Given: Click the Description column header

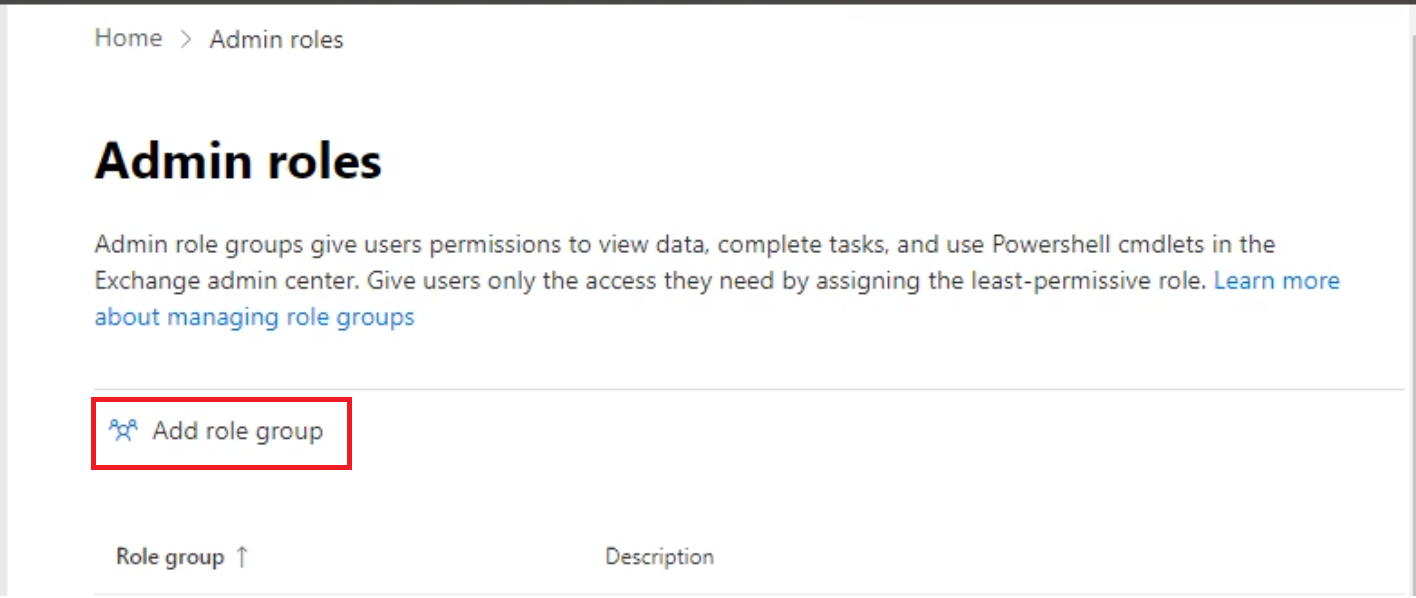Looking at the screenshot, I should pos(659,557).
